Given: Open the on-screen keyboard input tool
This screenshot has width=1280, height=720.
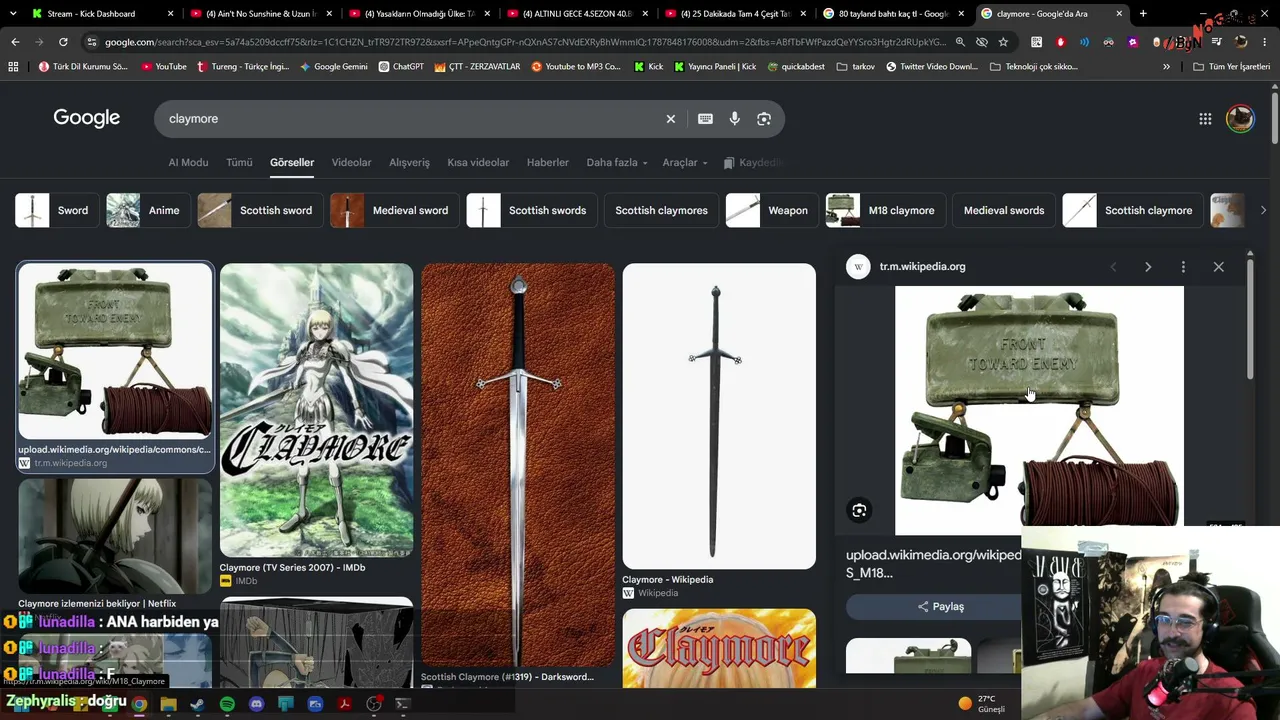Looking at the screenshot, I should tap(705, 119).
